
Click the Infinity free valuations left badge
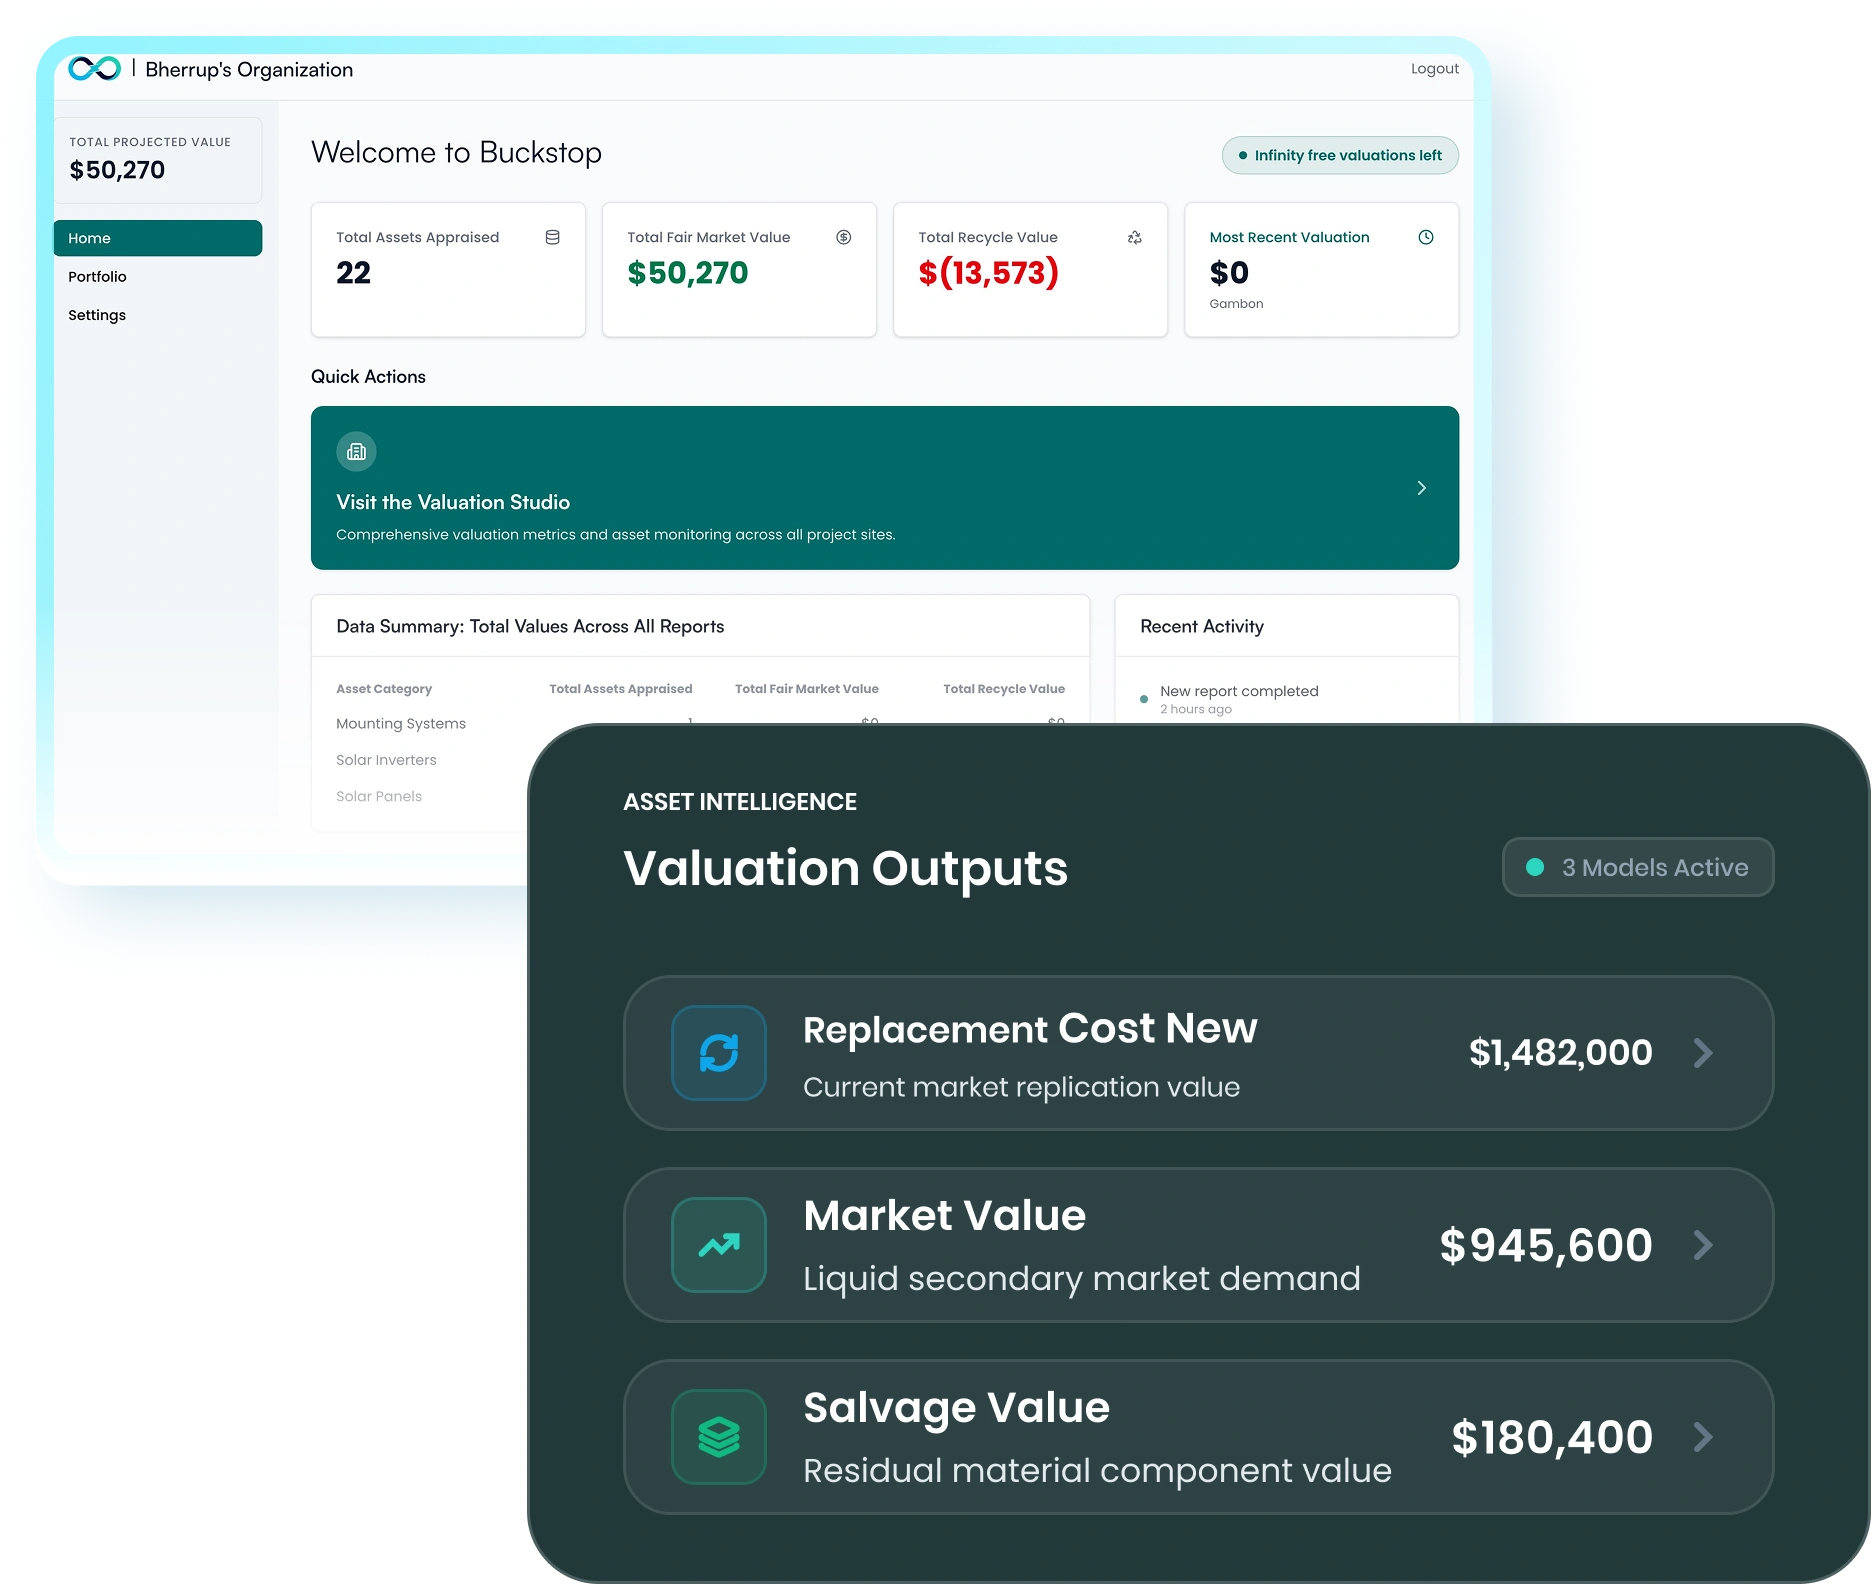[1340, 155]
